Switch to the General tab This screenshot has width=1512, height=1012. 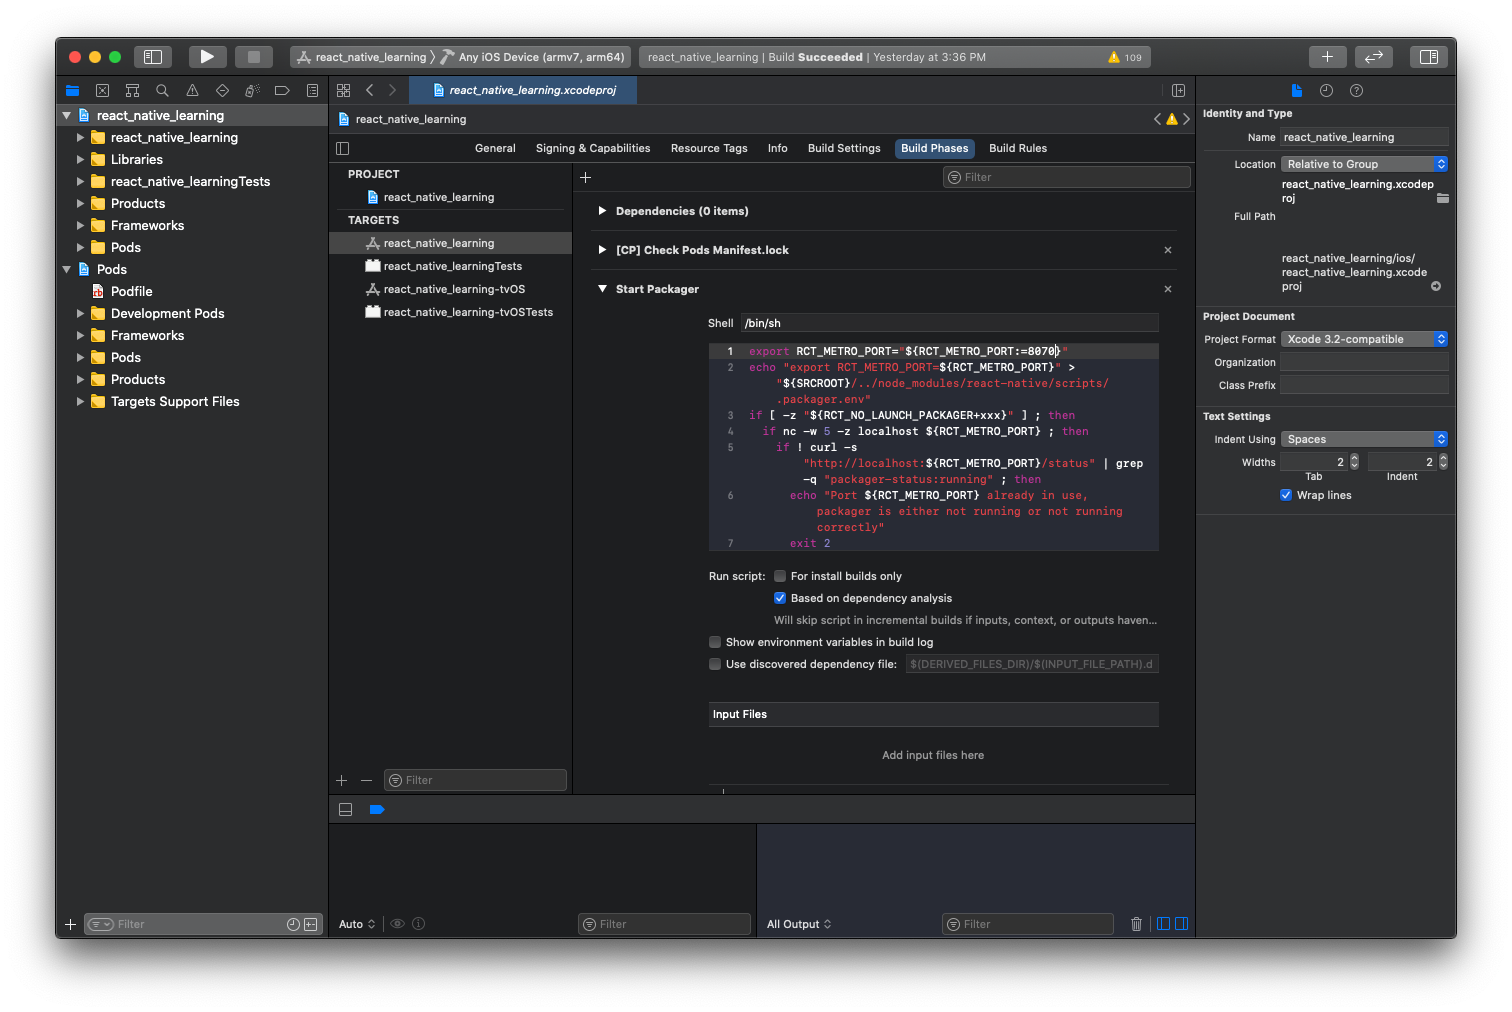tap(495, 148)
